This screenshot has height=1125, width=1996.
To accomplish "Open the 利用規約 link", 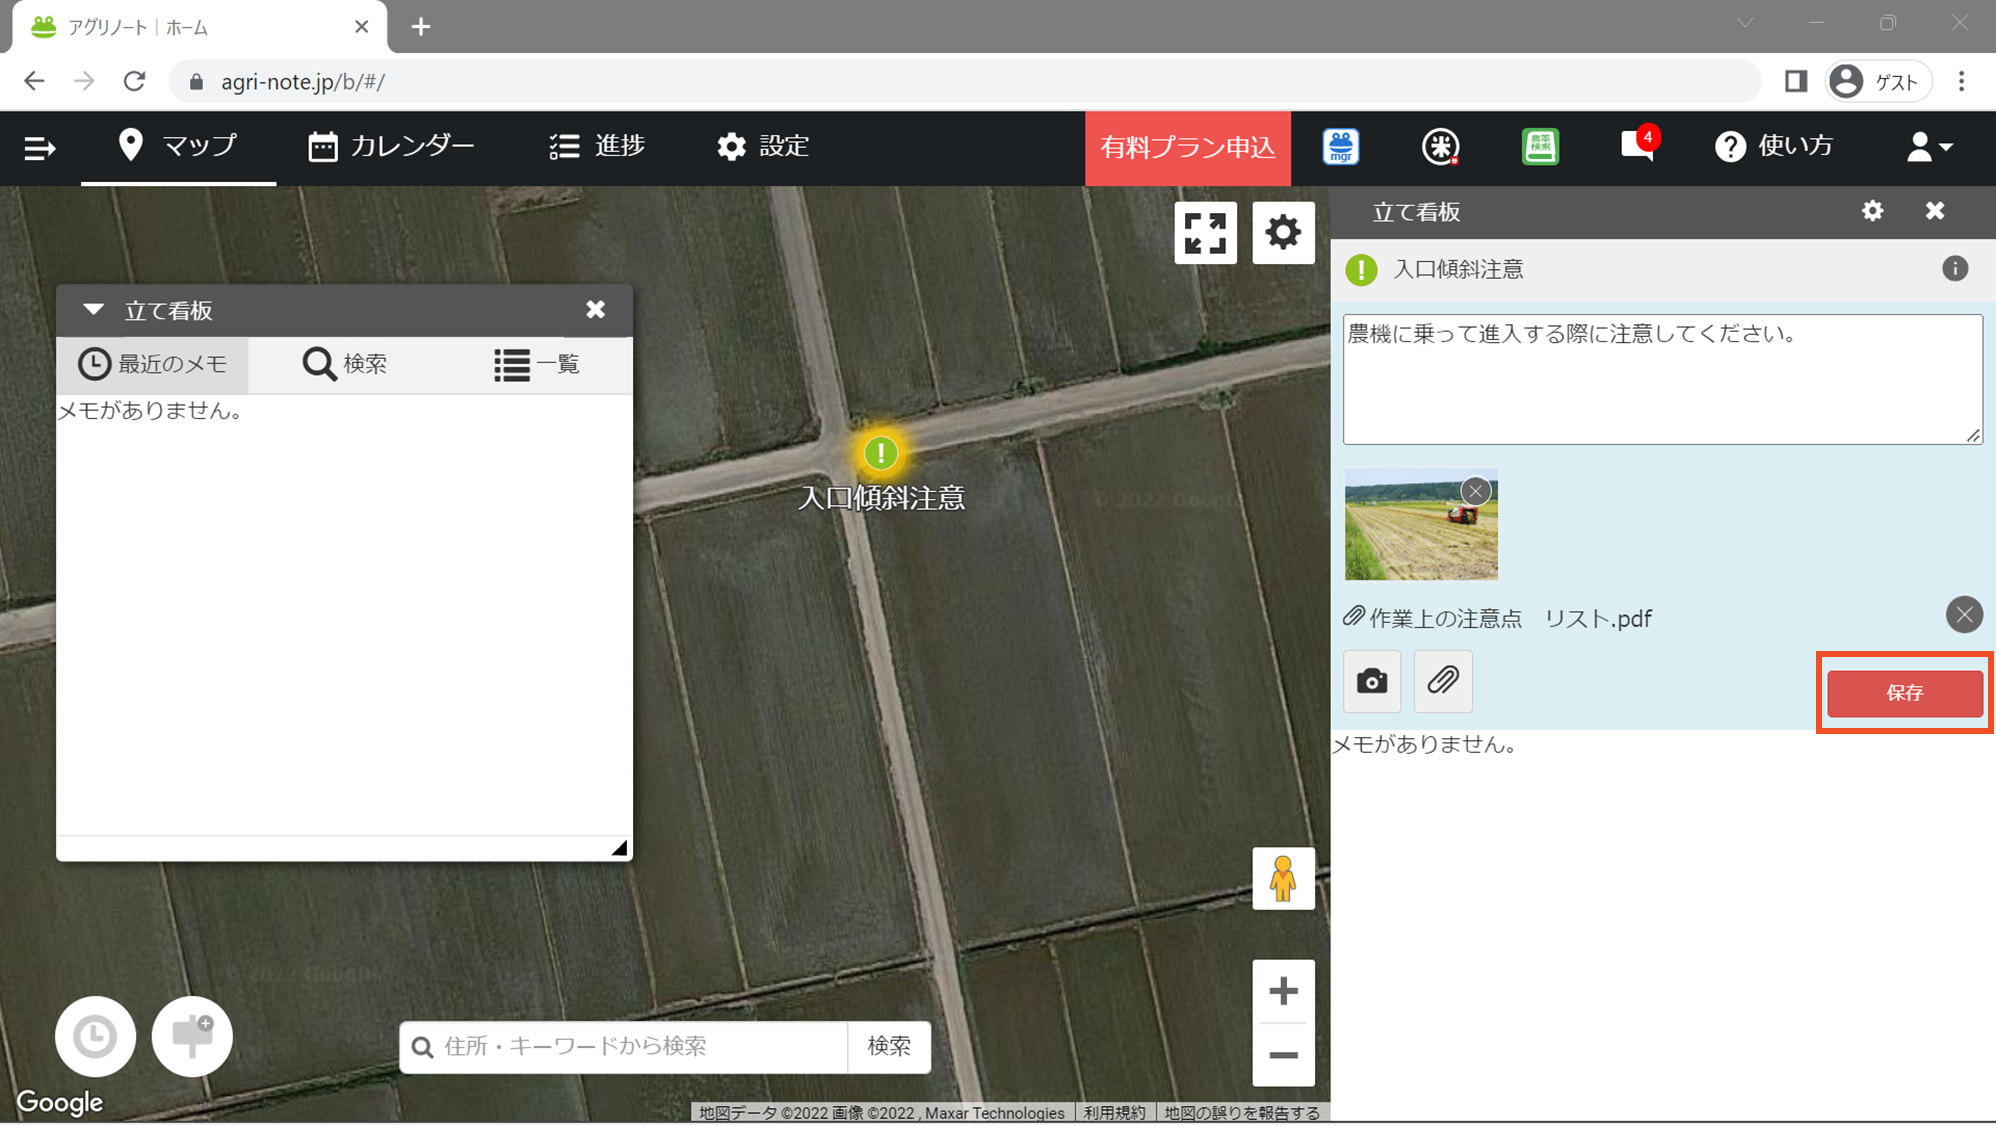I will point(1114,1113).
